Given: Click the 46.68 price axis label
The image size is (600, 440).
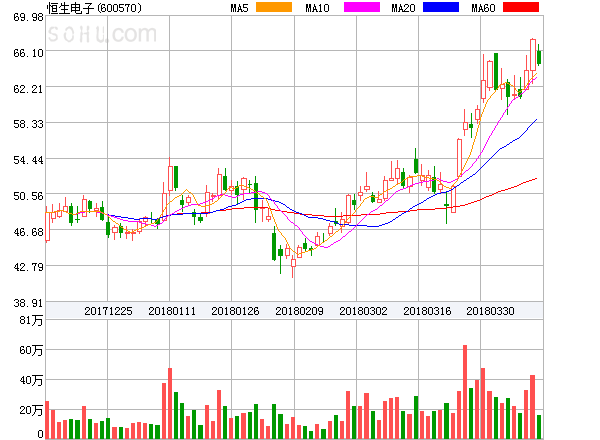Looking at the screenshot, I should [x=28, y=232].
